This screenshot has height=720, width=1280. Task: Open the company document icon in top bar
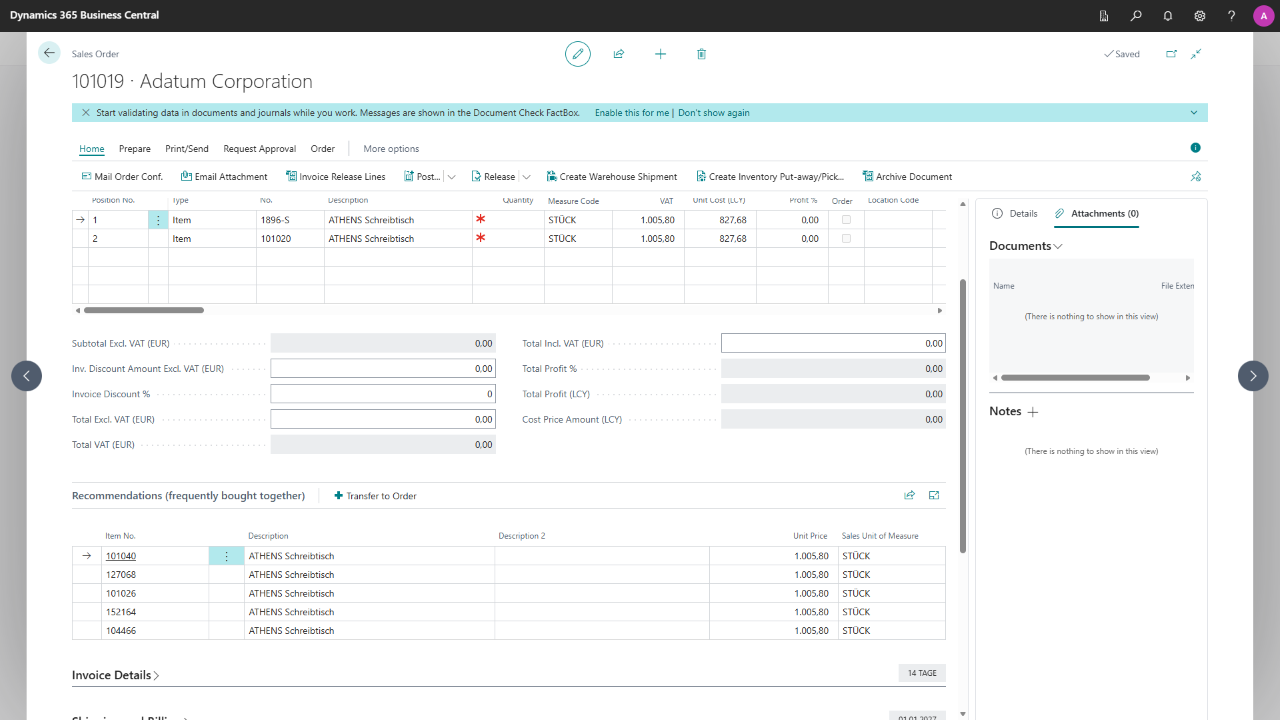(x=1104, y=16)
